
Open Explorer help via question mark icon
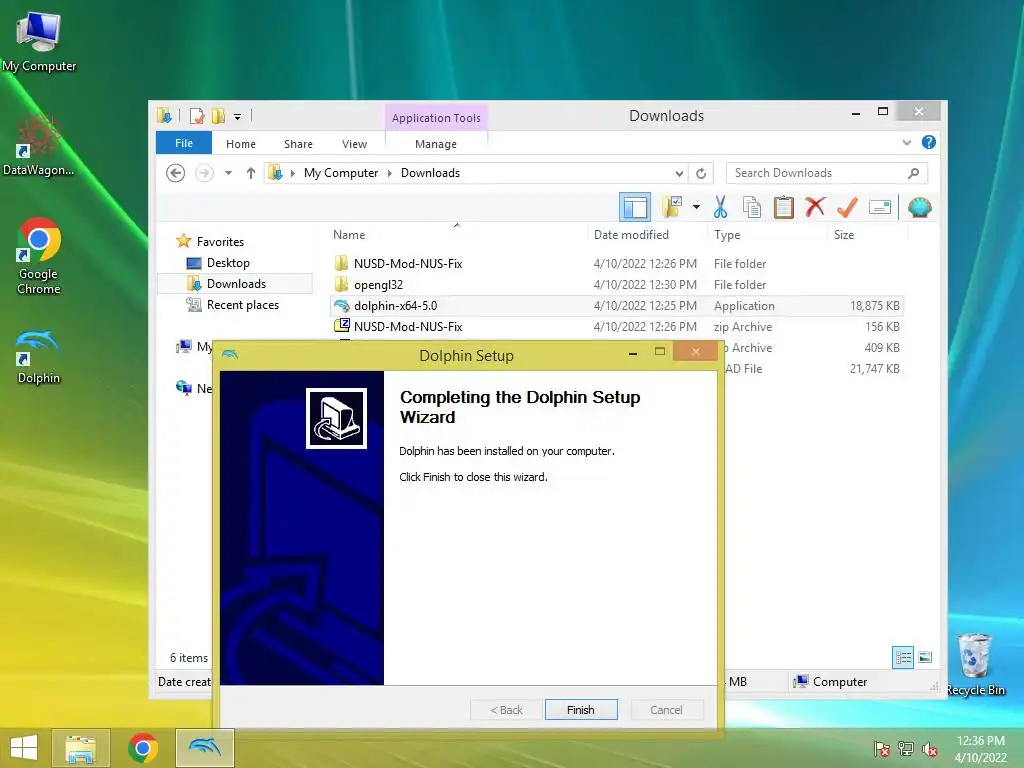pos(929,142)
